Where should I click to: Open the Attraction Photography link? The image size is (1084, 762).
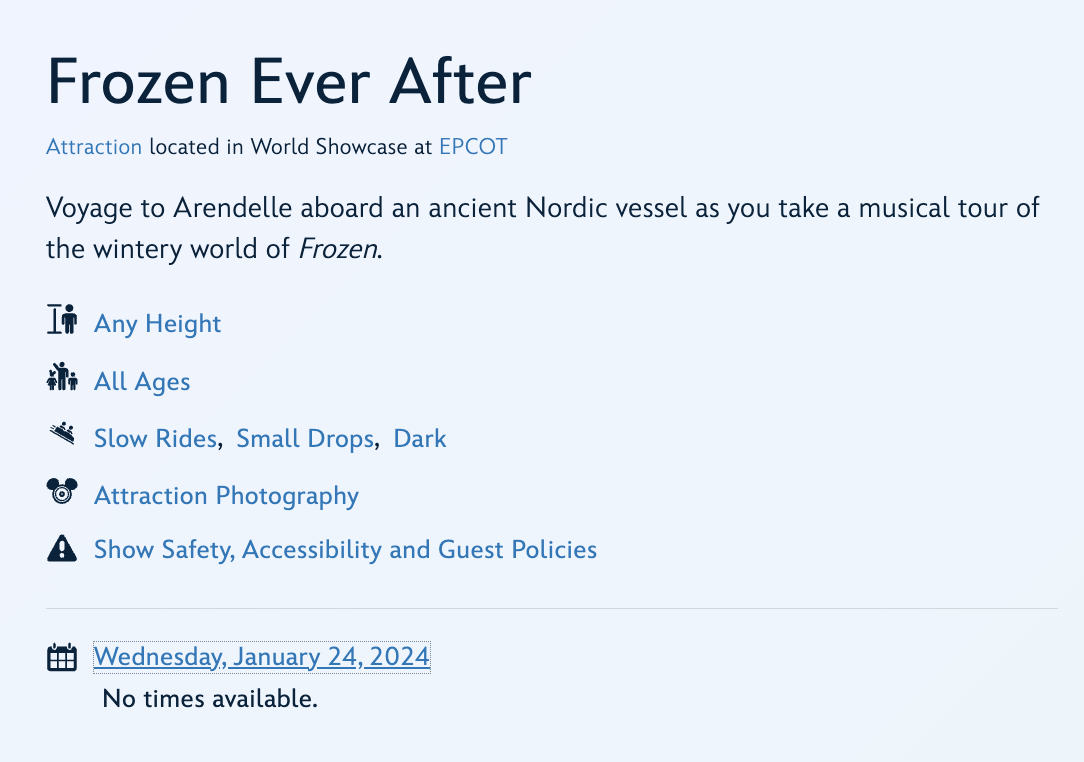226,496
